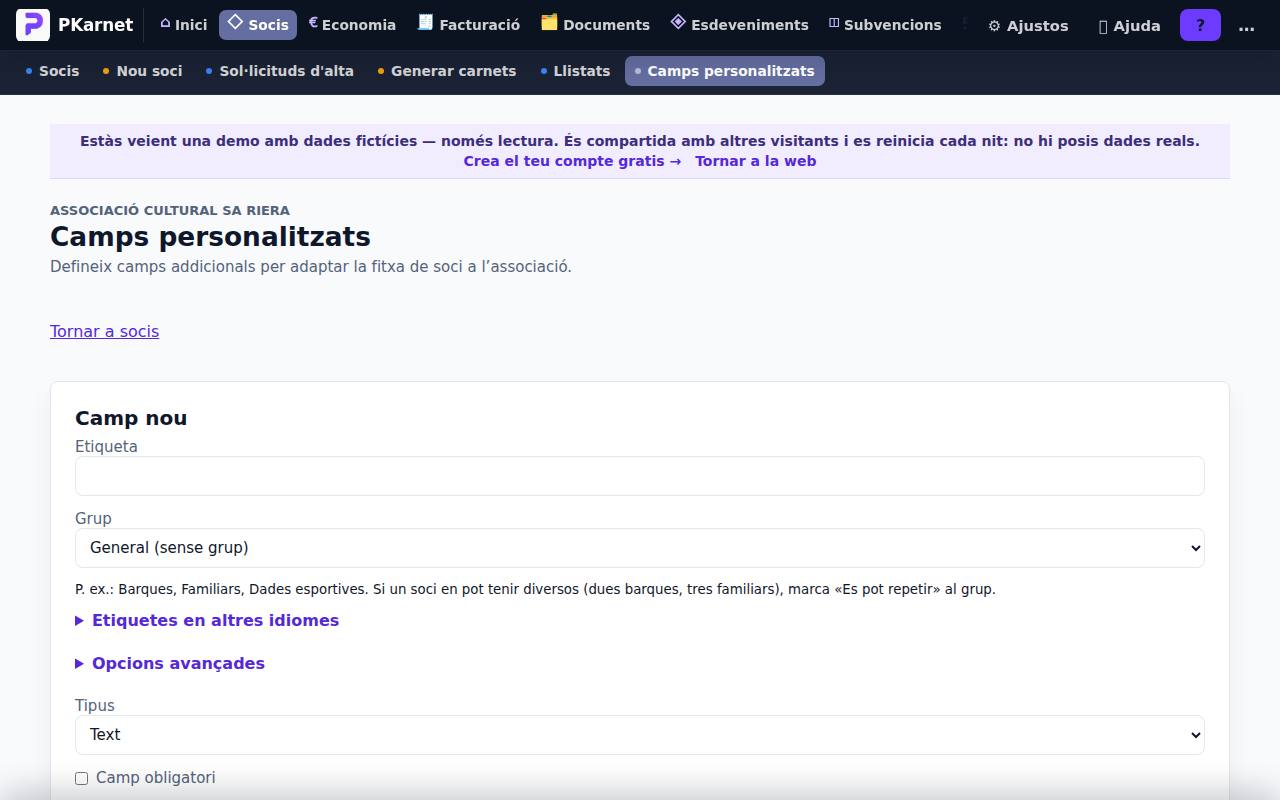Switch to Sol·licituds d'alta tab

pyautogui.click(x=280, y=71)
